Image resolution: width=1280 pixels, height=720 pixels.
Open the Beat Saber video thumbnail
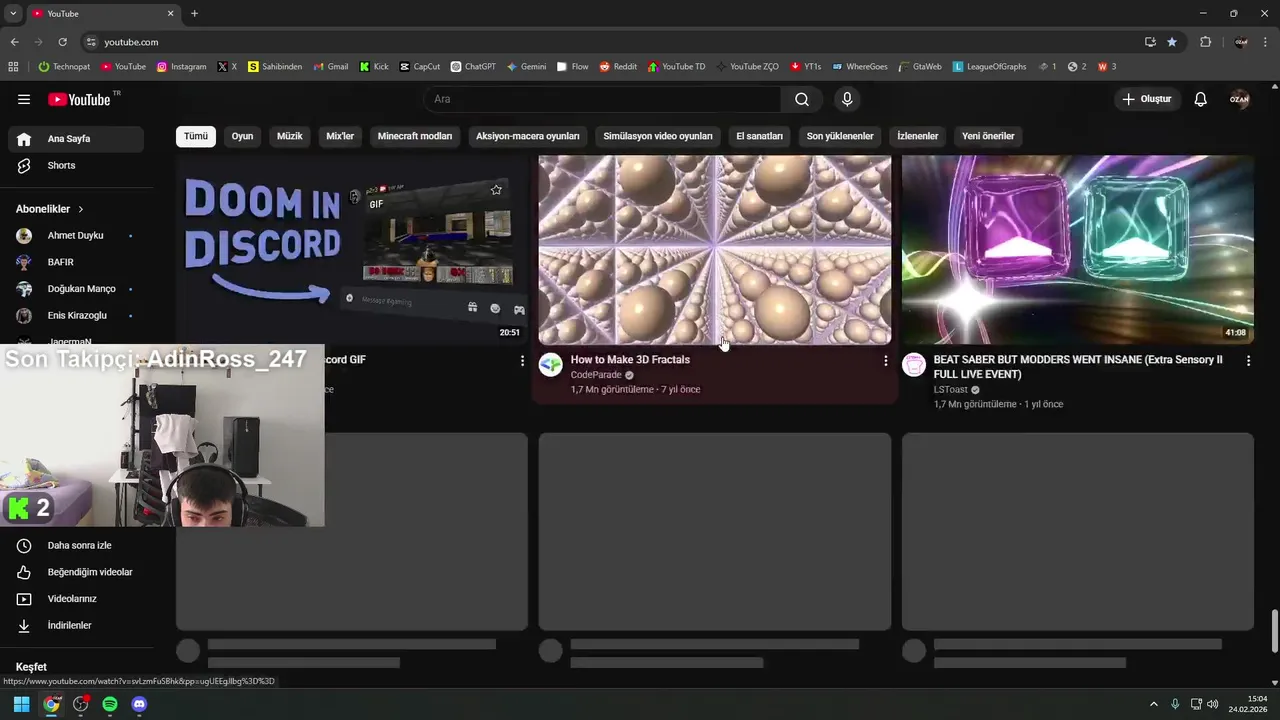pyautogui.click(x=1078, y=250)
